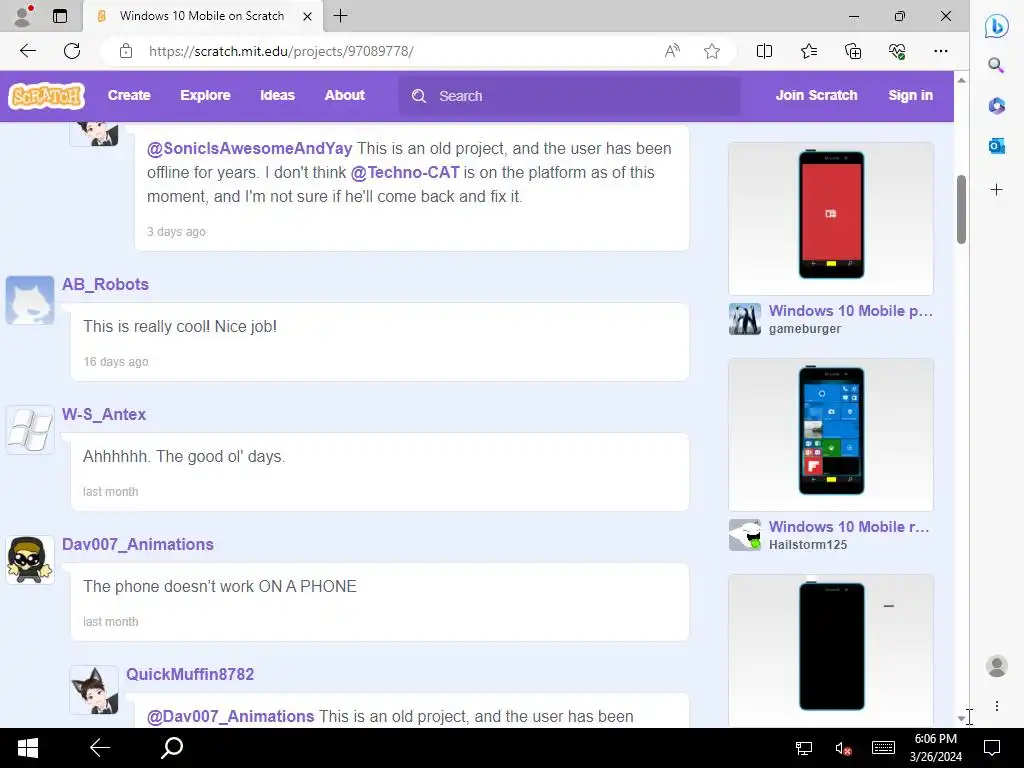This screenshot has width=1024, height=768.
Task: Click Sign in
Action: (910, 95)
